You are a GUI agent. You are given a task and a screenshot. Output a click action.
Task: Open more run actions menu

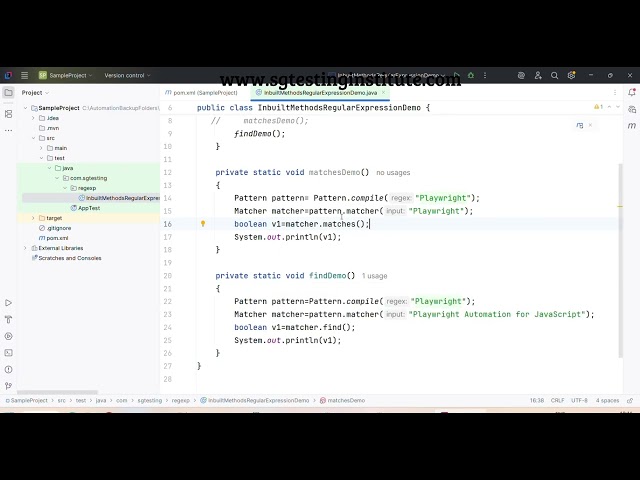click(485, 75)
